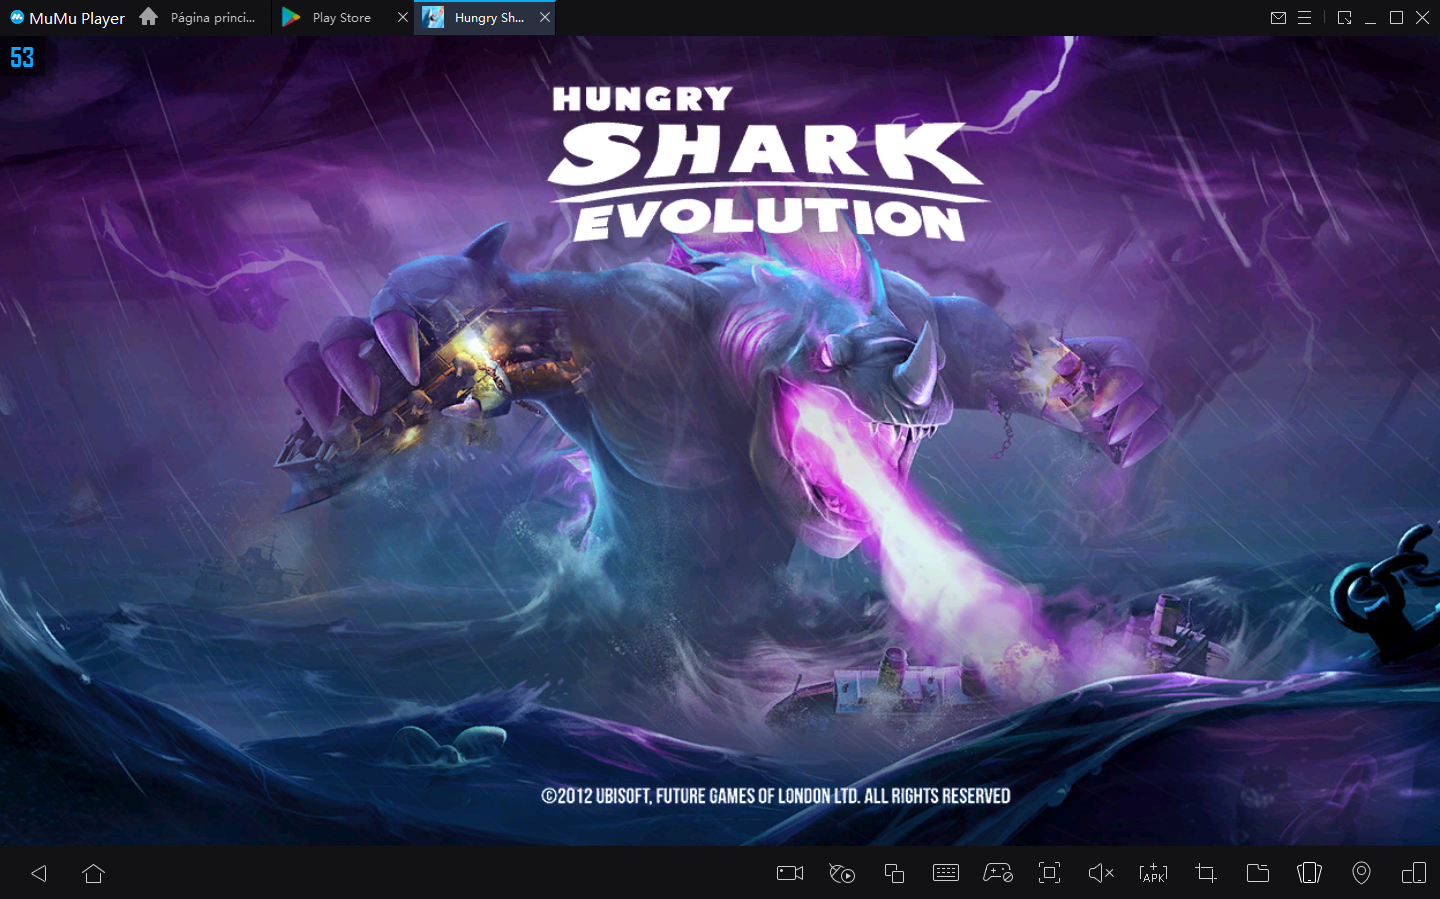Open the hamburger settings menu
Screen dimensions: 1440x899
[1306, 17]
